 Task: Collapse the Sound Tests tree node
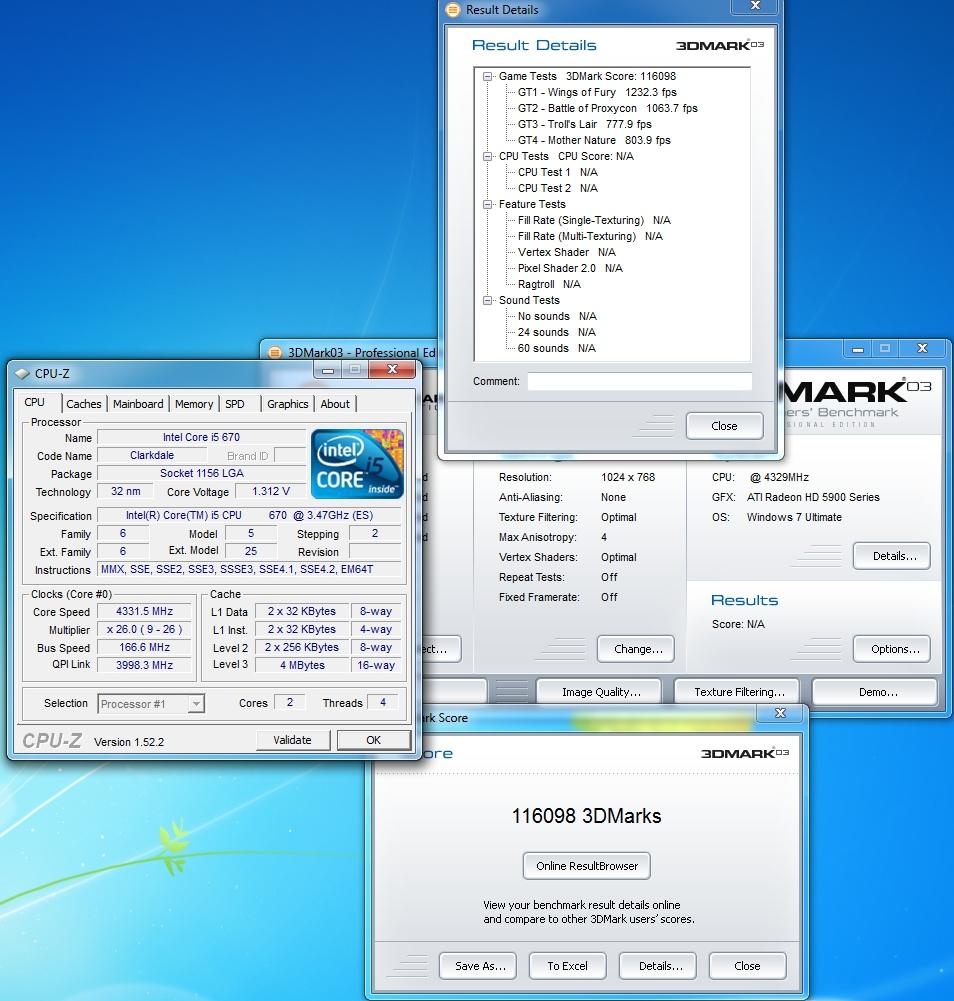pos(488,300)
